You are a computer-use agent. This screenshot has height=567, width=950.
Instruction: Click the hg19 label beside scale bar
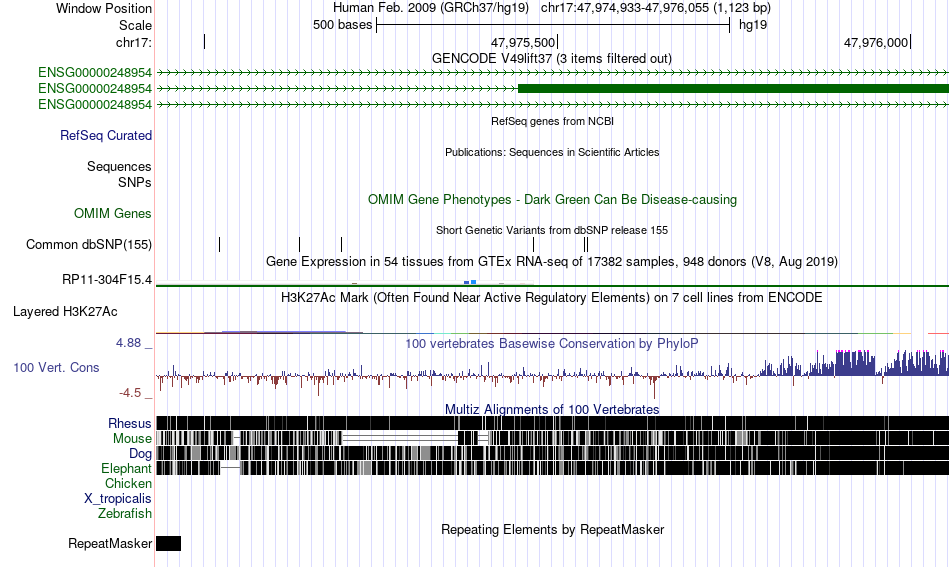[752, 25]
